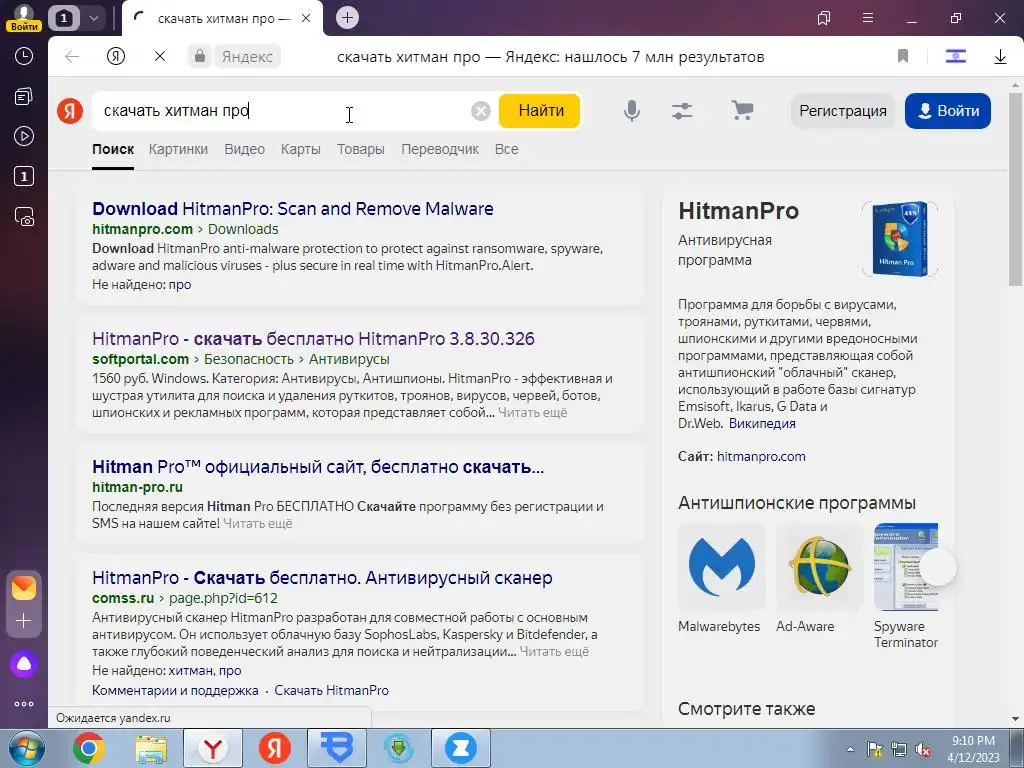
Task: Open the screenshot tool in sidebar
Action: pyautogui.click(x=24, y=217)
